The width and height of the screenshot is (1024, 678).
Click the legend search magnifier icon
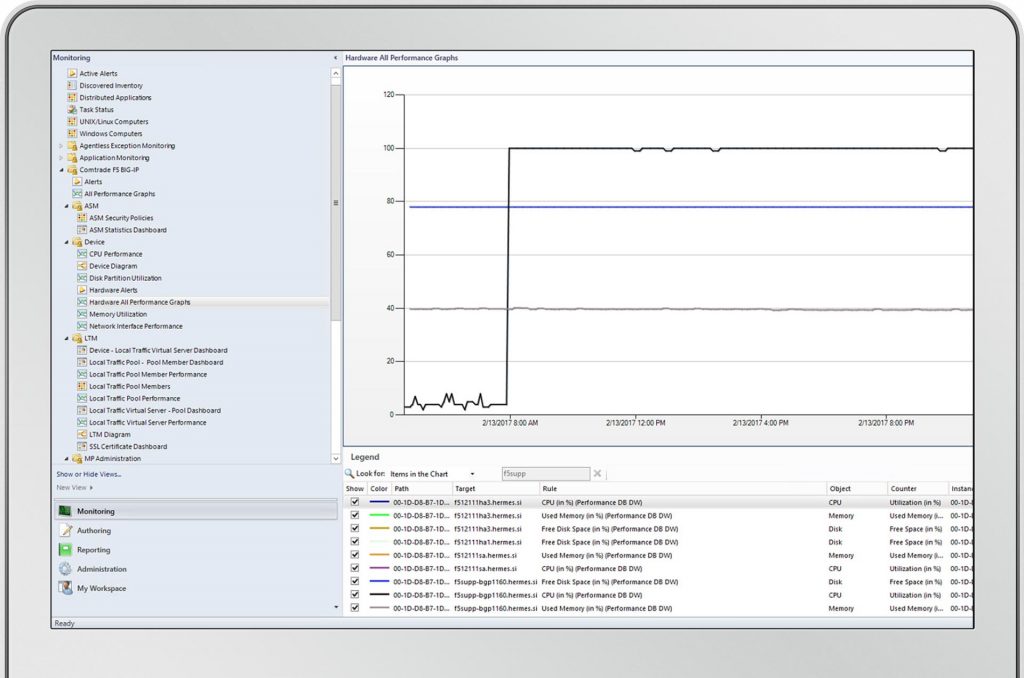tap(349, 474)
